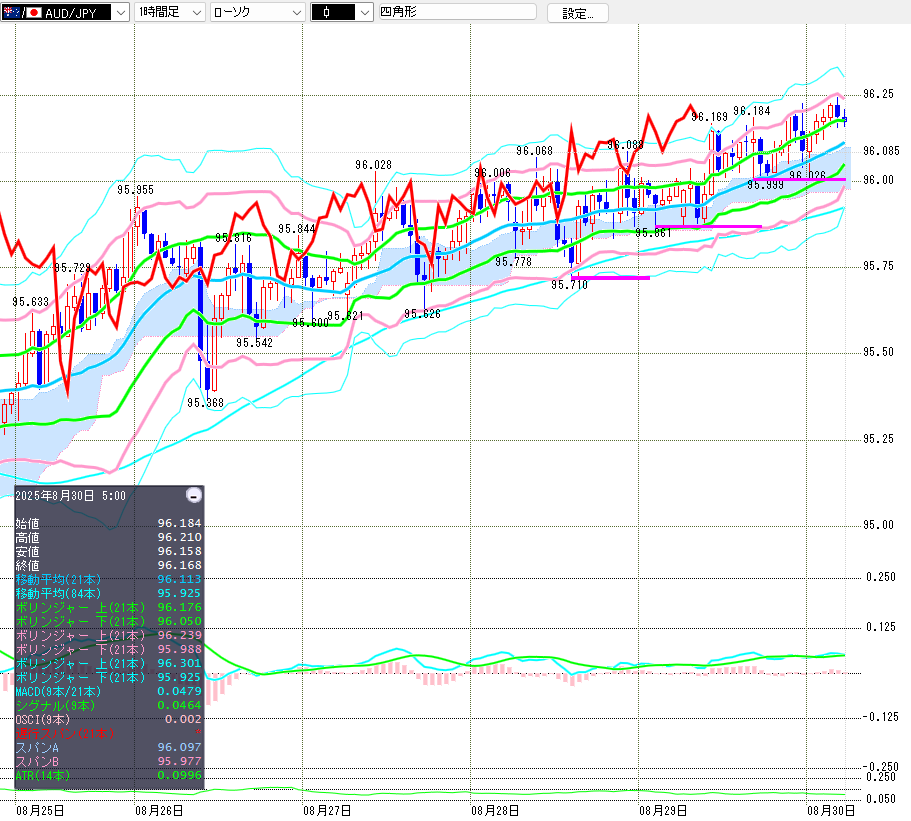The image size is (911, 821).
Task: Click the 95.626 low price label
Action: 422,314
